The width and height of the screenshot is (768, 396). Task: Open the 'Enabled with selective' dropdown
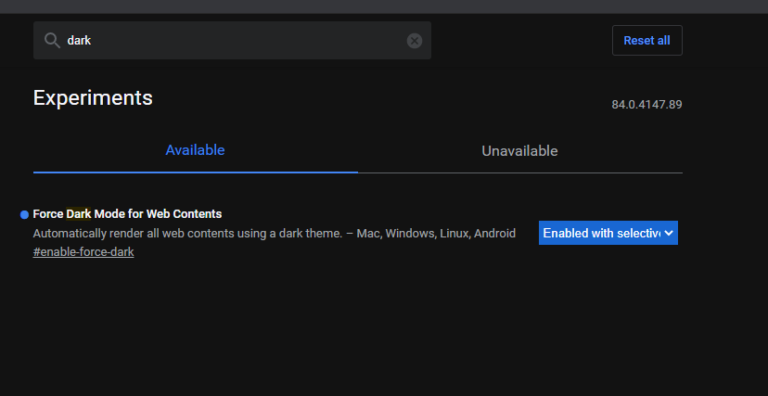click(608, 233)
